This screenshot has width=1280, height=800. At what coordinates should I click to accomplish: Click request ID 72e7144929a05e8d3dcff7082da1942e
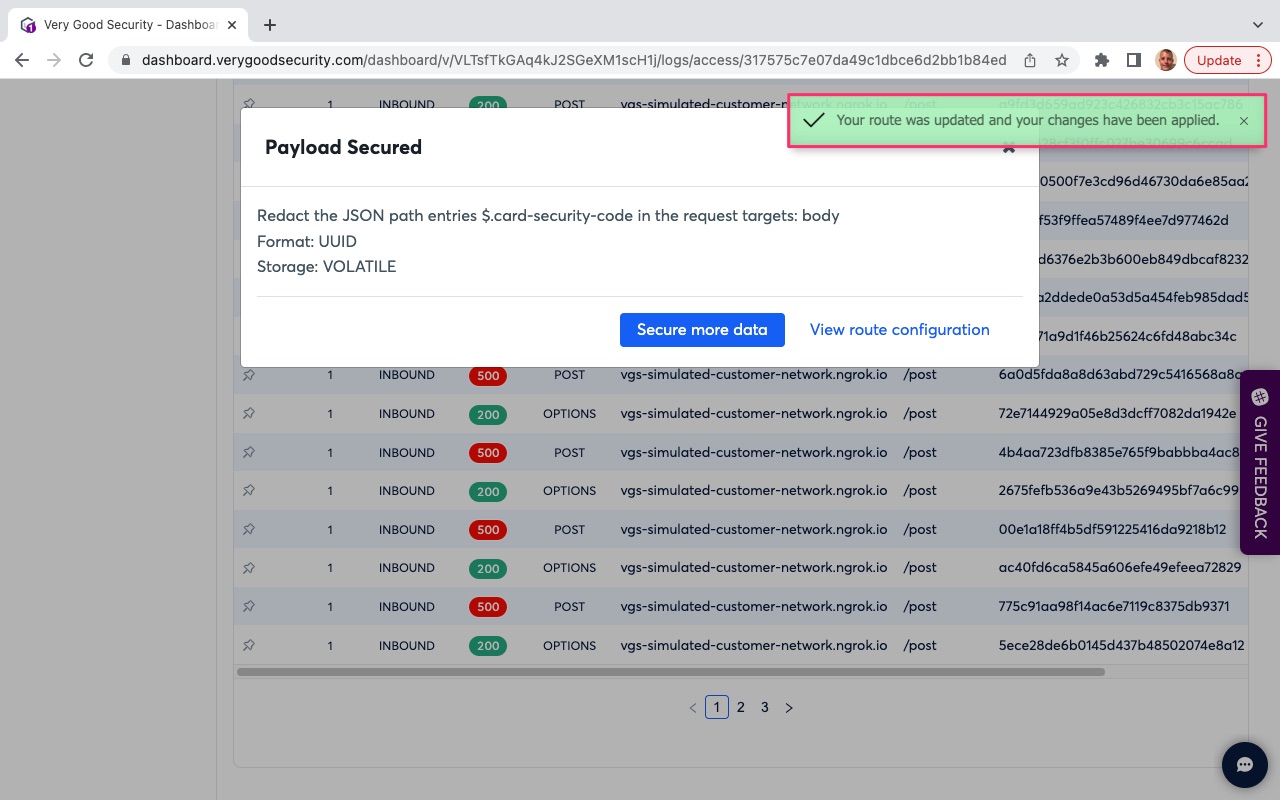1117,414
